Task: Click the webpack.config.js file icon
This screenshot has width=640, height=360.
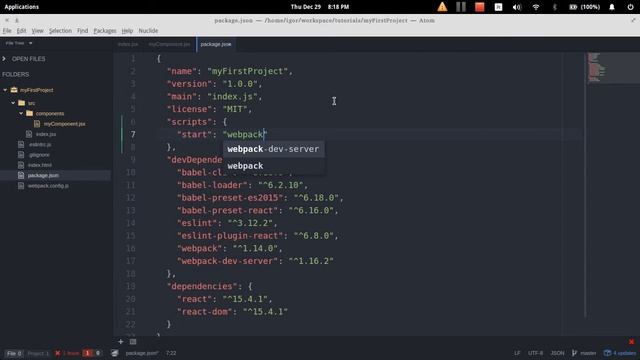Action: [x=21, y=186]
